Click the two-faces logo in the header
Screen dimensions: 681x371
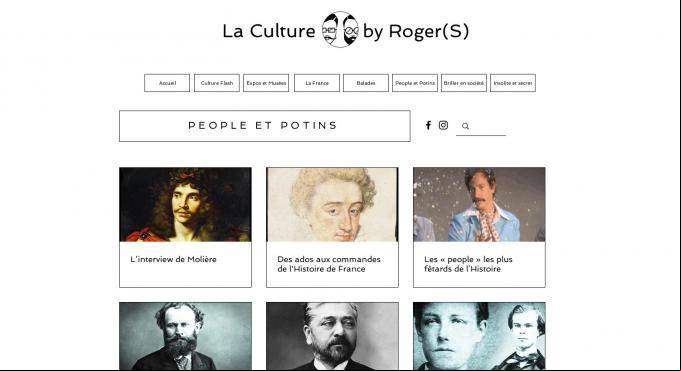pos(340,30)
